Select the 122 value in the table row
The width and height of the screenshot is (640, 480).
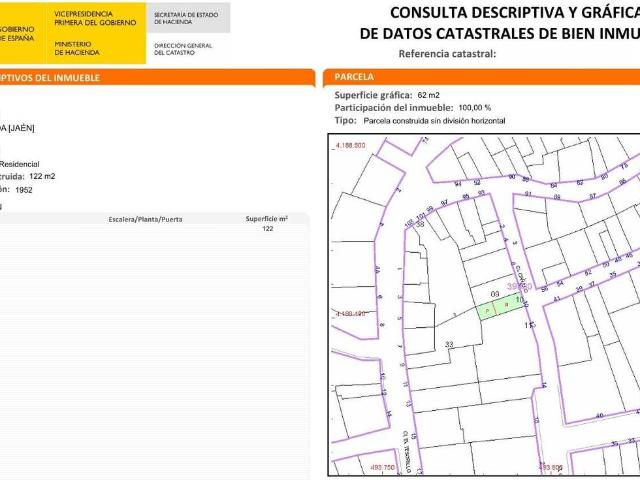[267, 229]
